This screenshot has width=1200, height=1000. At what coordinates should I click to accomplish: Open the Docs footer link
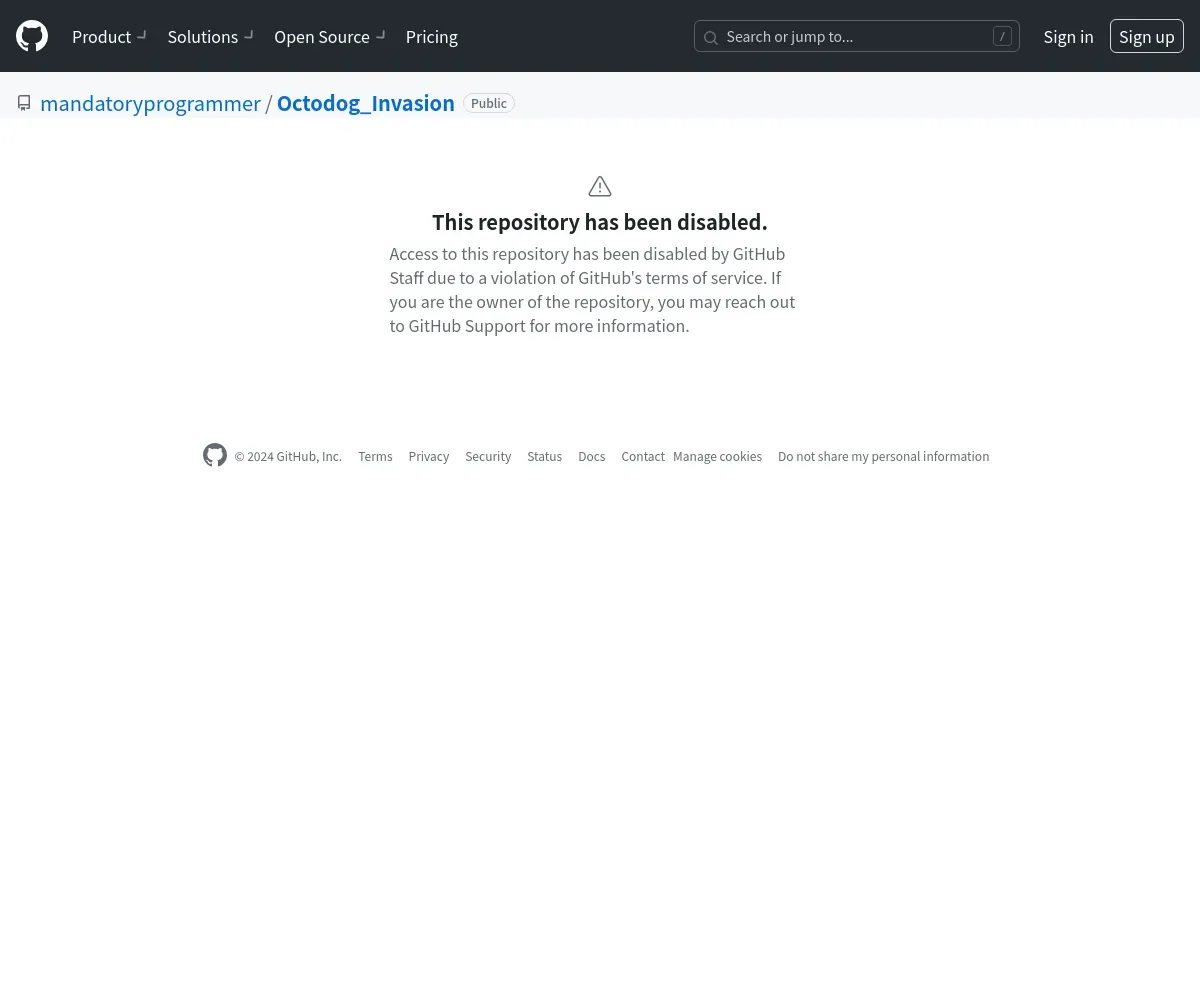(592, 456)
